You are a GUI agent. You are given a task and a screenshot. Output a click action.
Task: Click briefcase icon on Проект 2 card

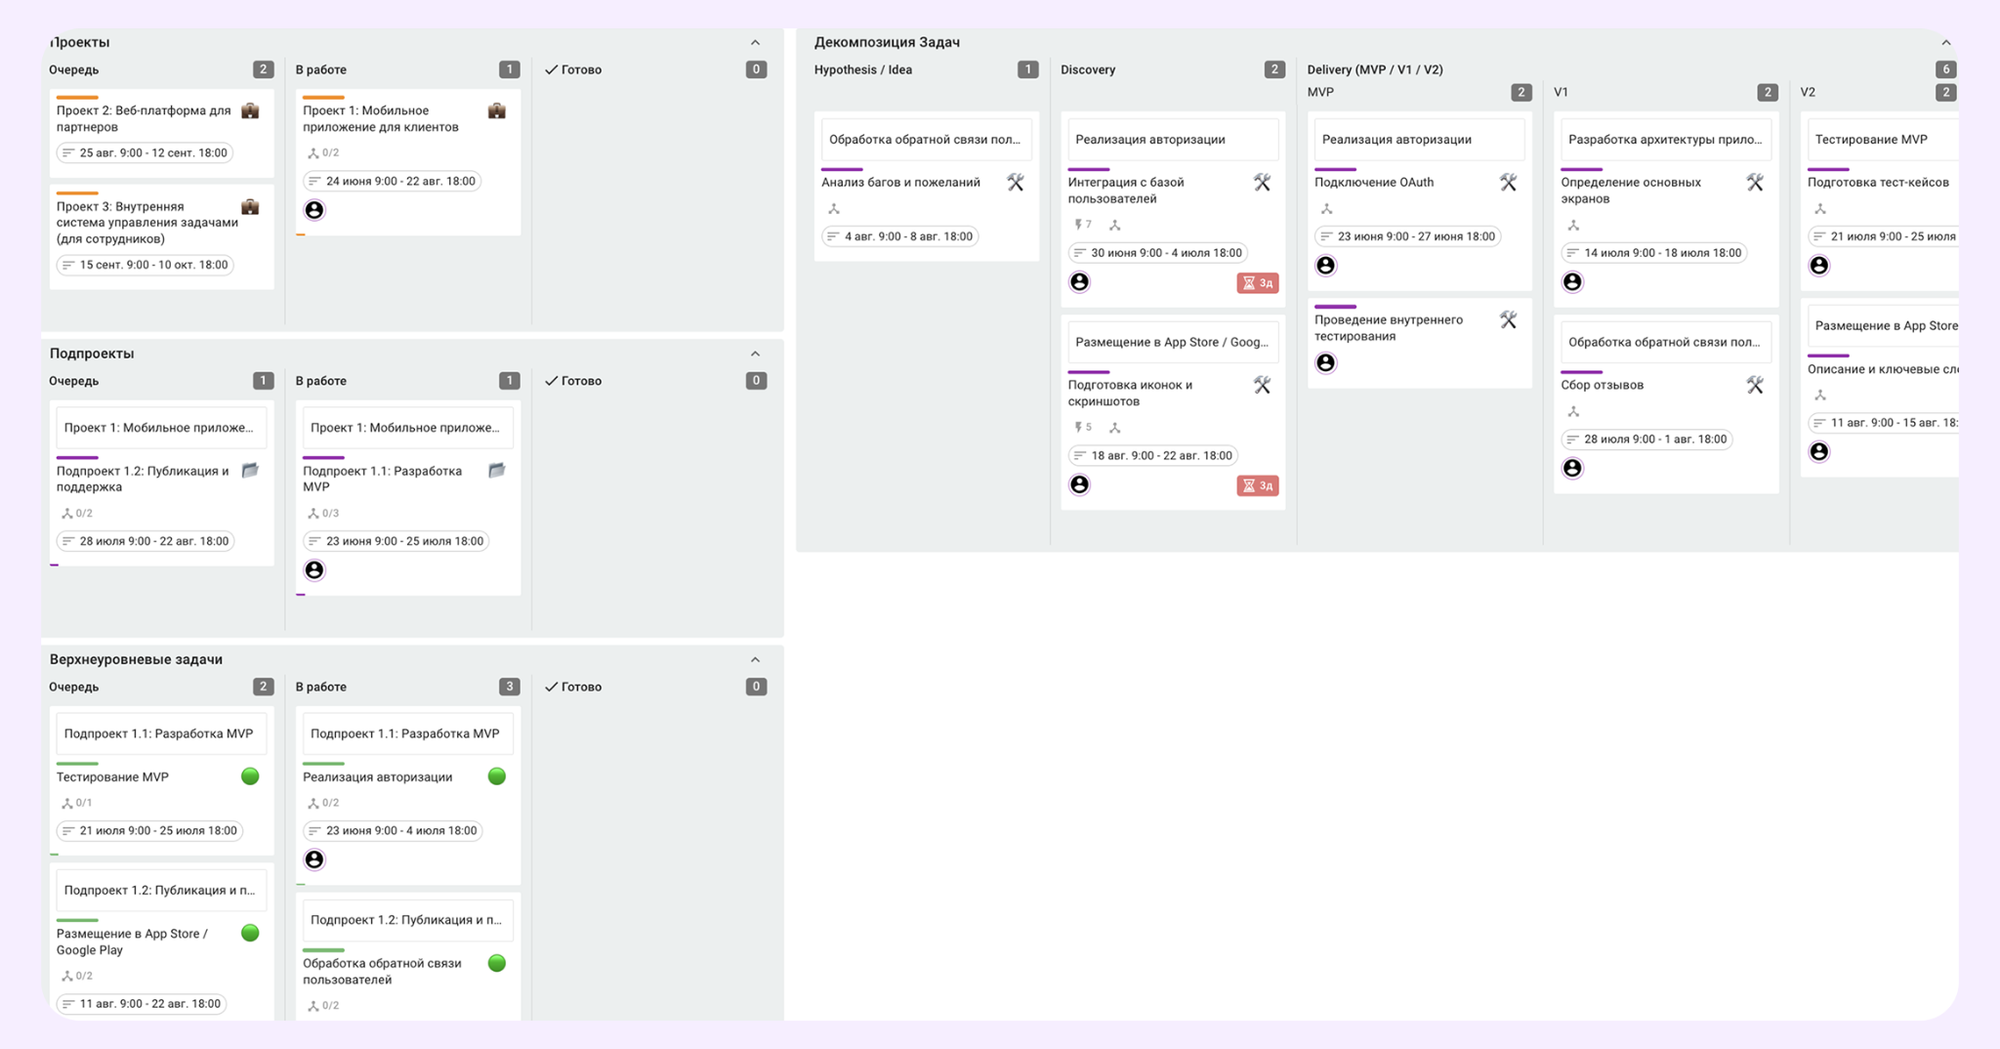[250, 111]
